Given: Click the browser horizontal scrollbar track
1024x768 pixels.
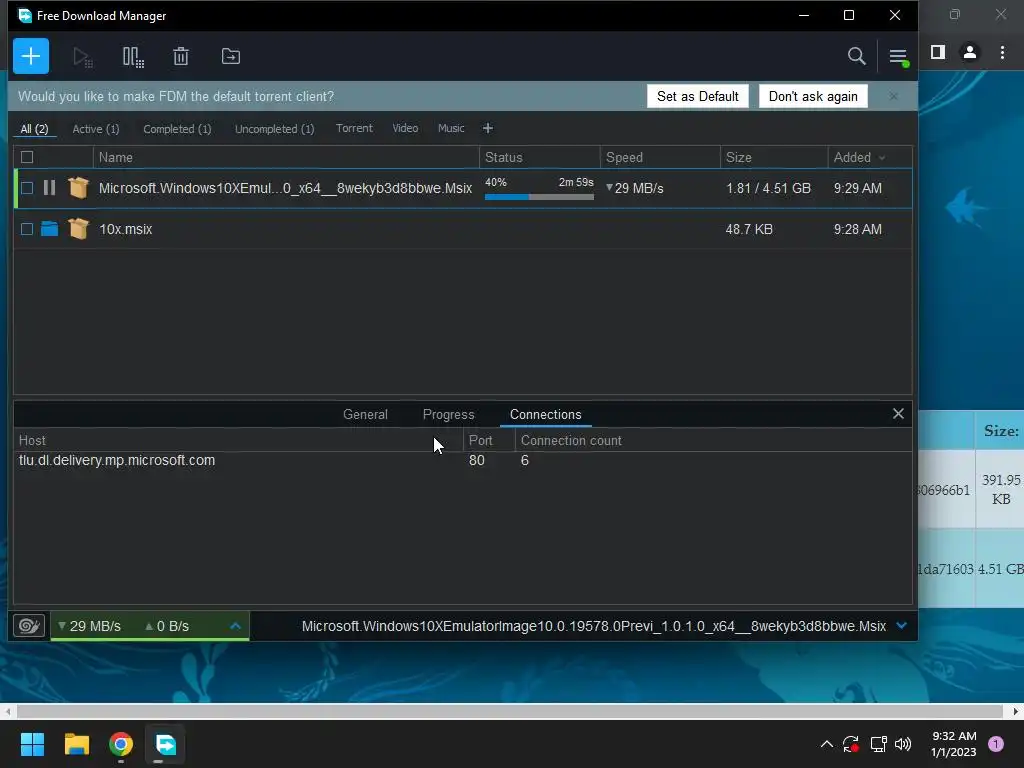Looking at the screenshot, I should (x=510, y=711).
